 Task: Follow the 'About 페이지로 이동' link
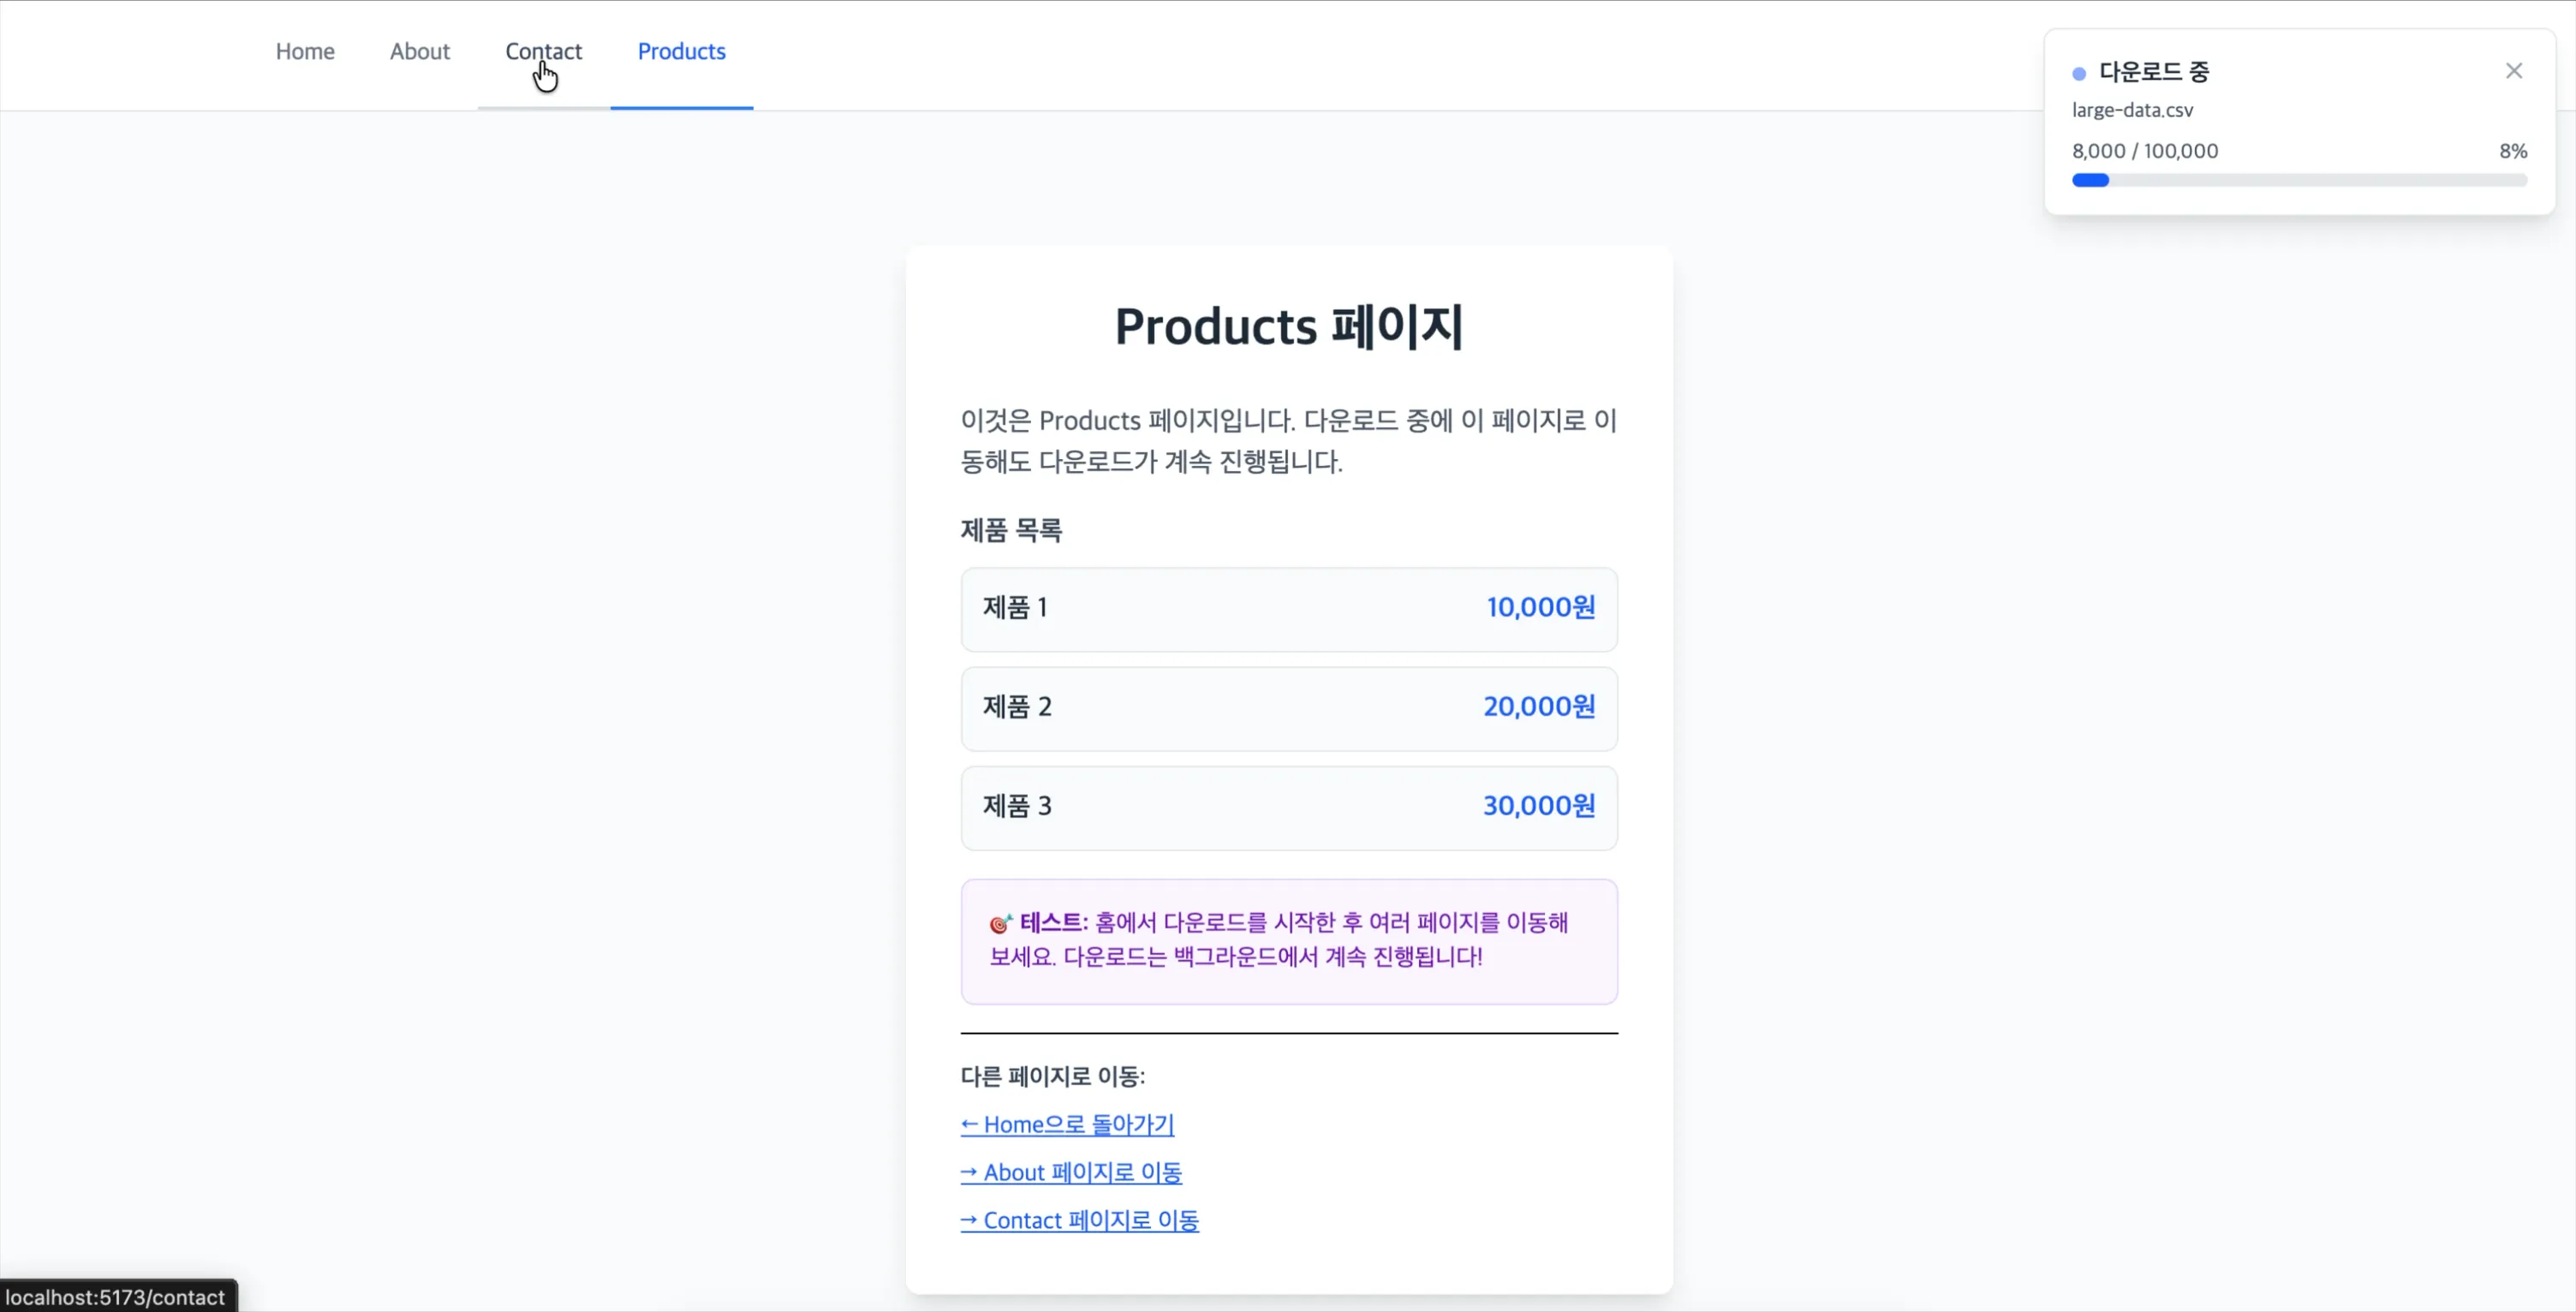[x=1071, y=1172]
